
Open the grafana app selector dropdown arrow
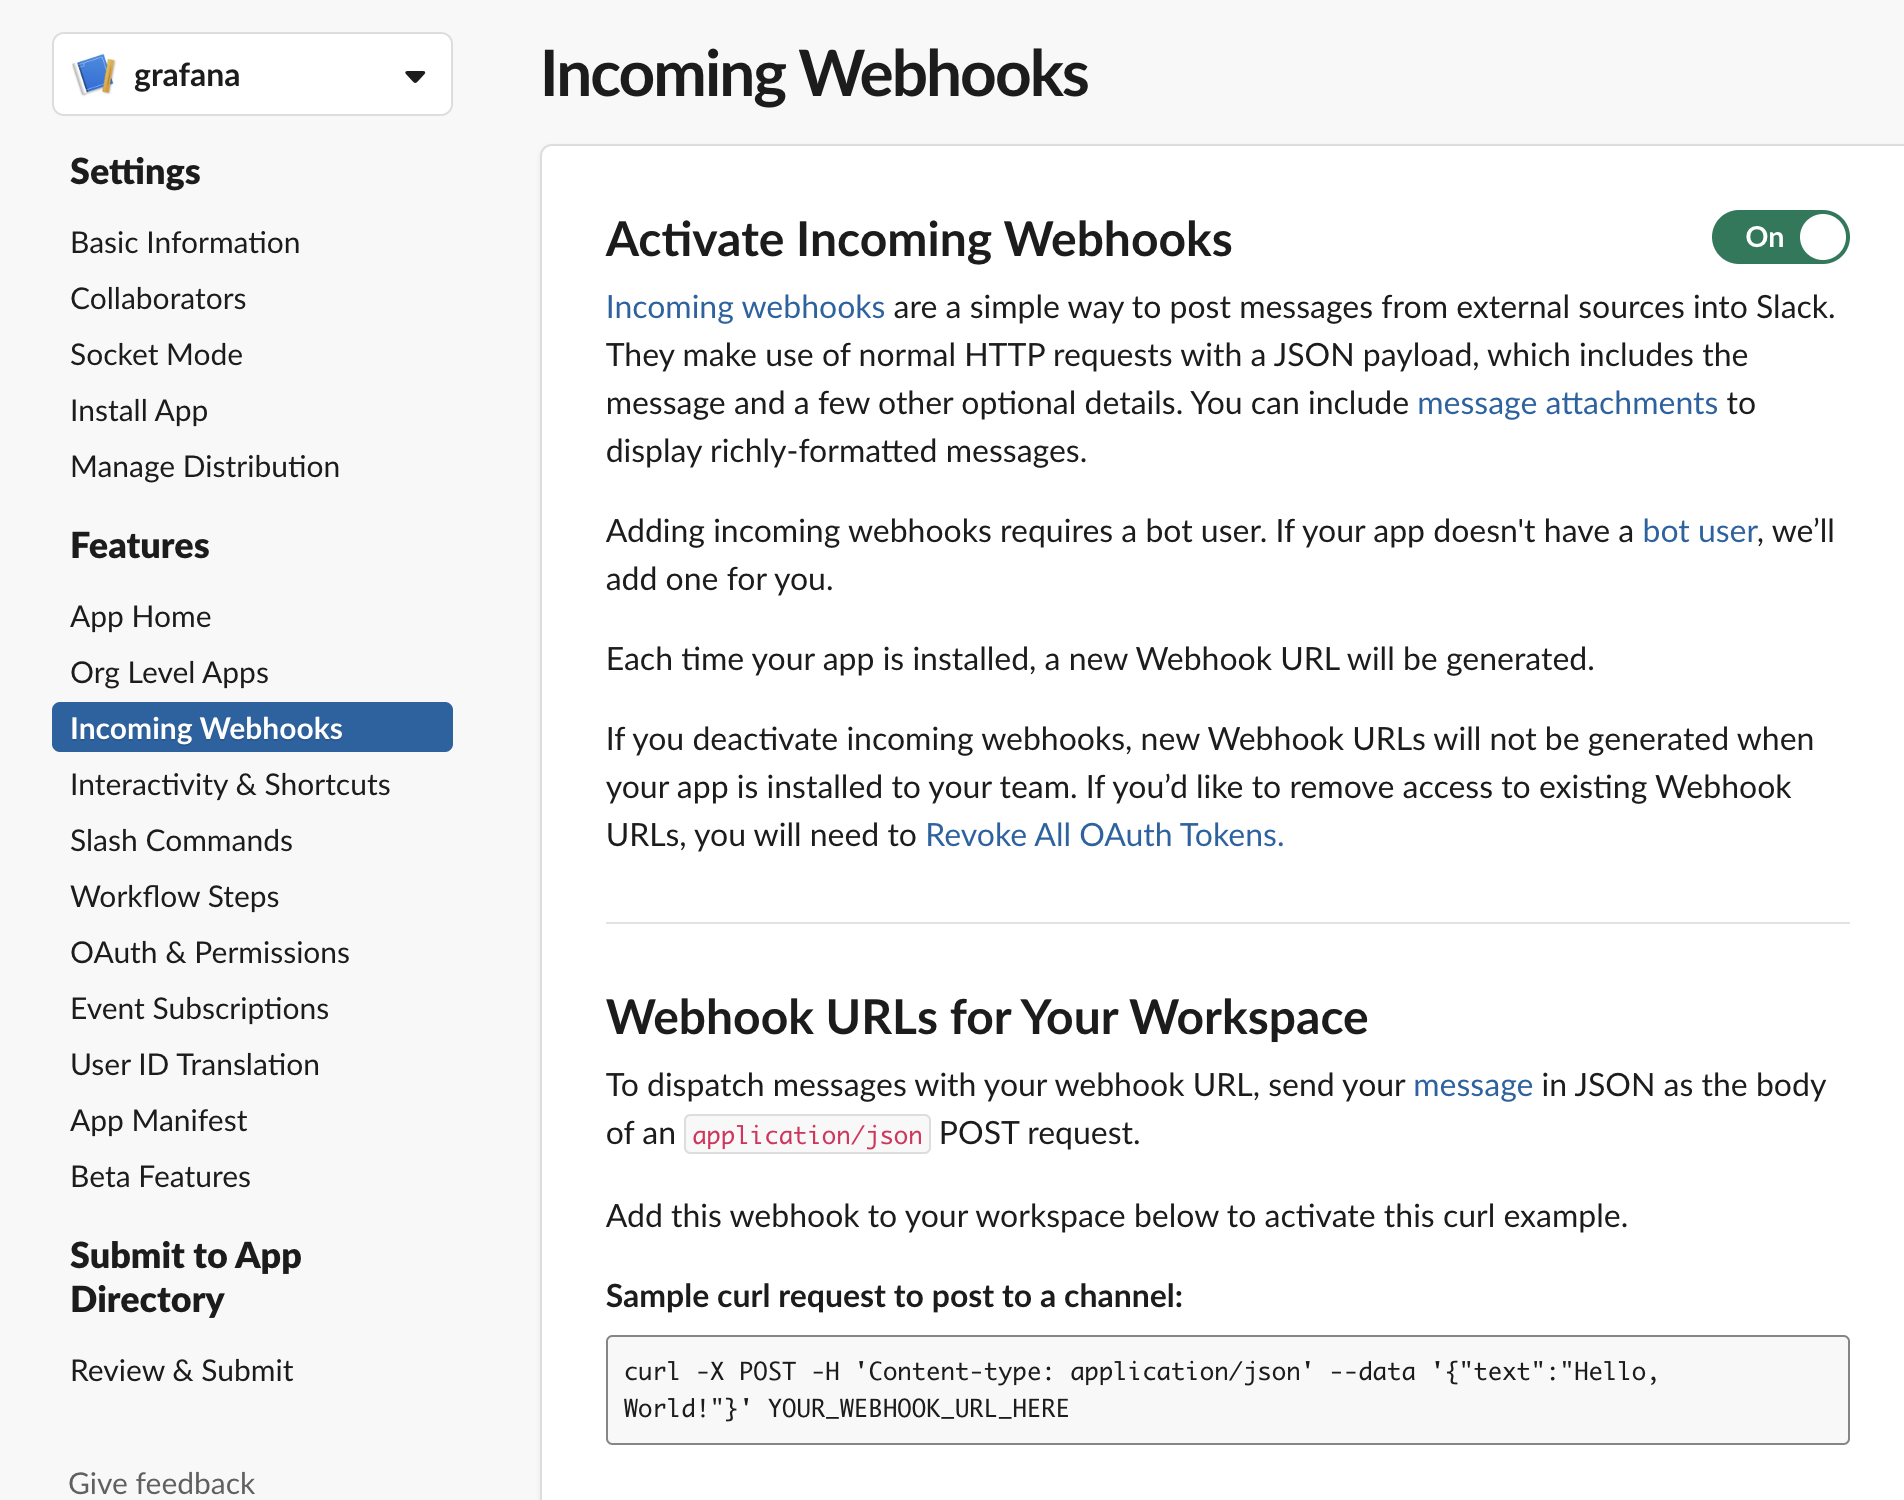tap(415, 76)
